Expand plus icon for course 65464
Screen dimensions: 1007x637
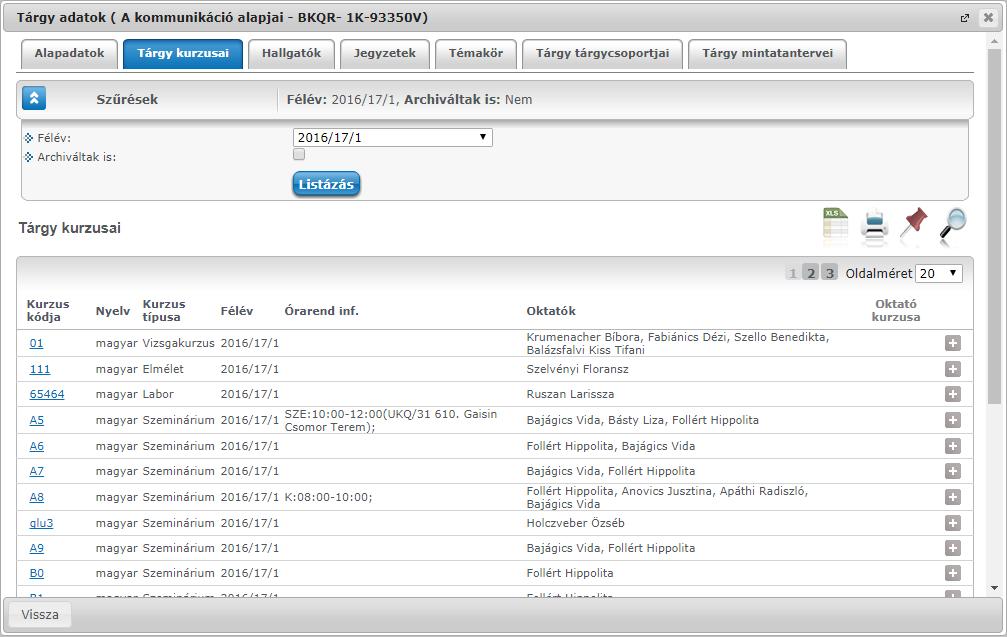click(952, 394)
